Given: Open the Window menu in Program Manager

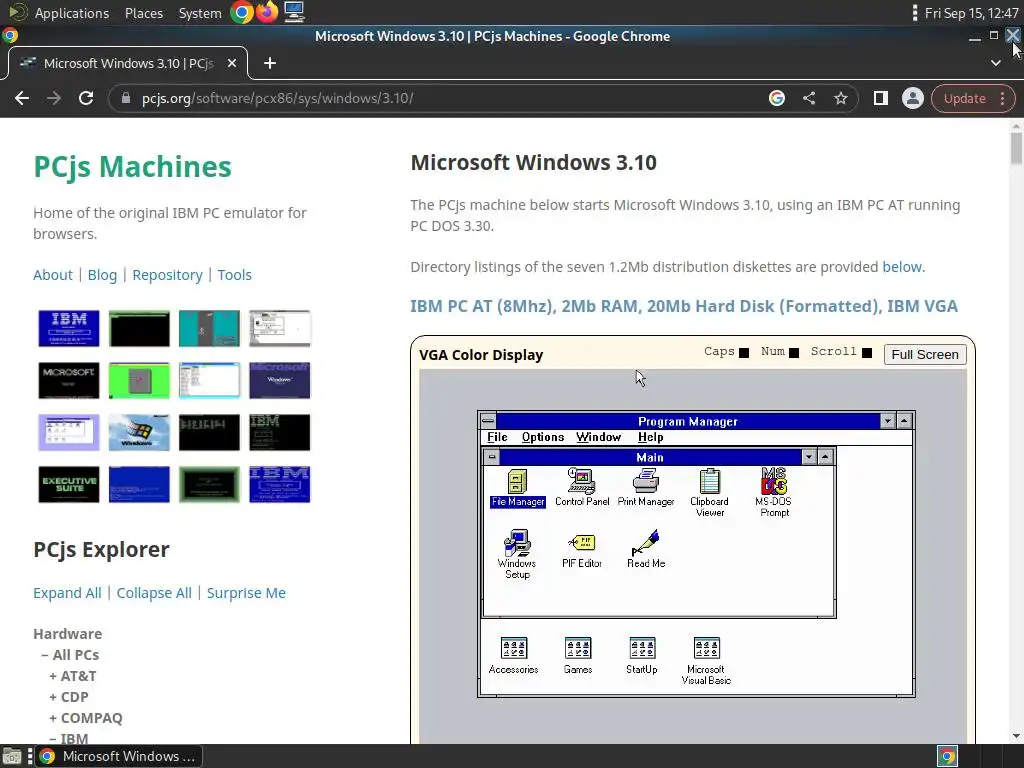Looking at the screenshot, I should pos(598,437).
